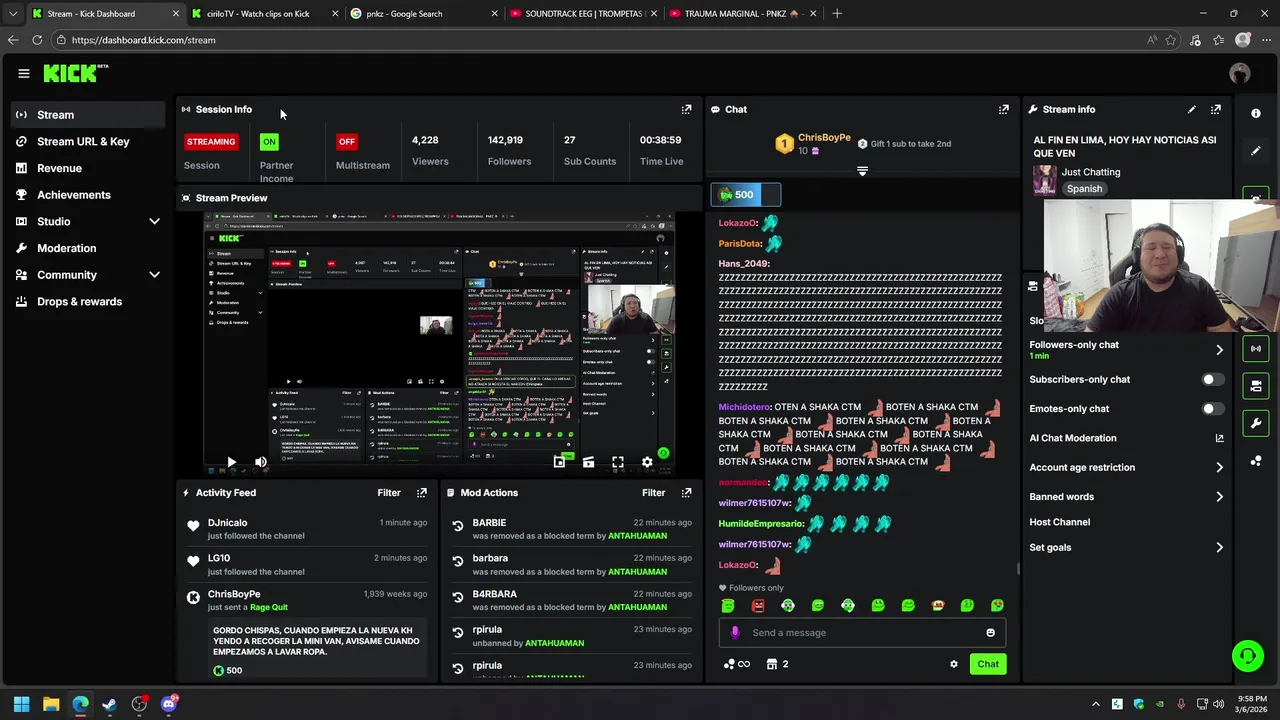Open the emoji picker in message box
This screenshot has height=720, width=1280.
pyautogui.click(x=990, y=632)
